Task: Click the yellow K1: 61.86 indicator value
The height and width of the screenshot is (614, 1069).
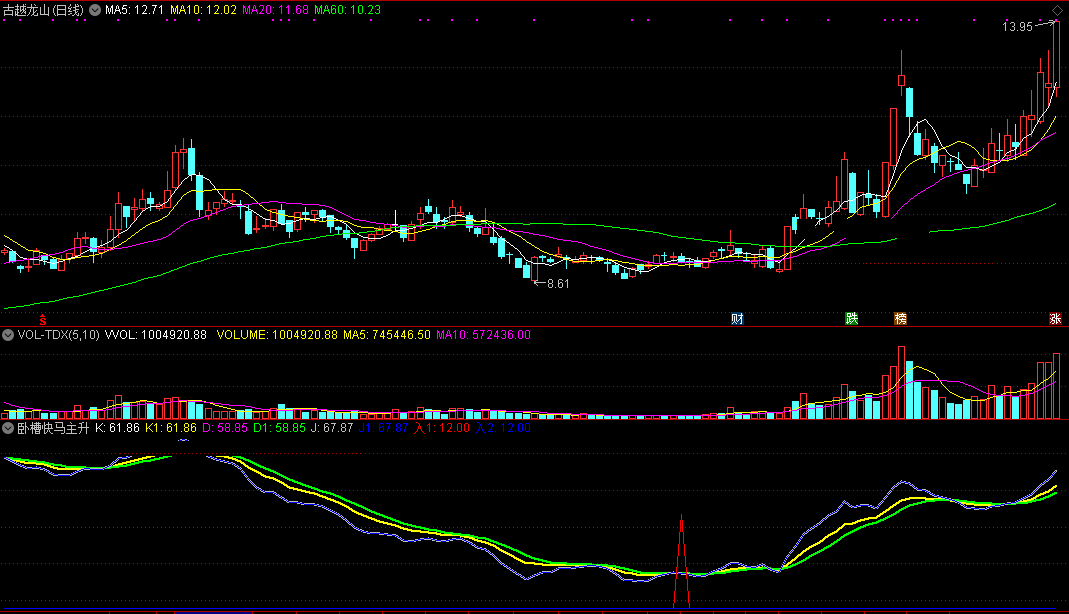Action: pyautogui.click(x=171, y=428)
